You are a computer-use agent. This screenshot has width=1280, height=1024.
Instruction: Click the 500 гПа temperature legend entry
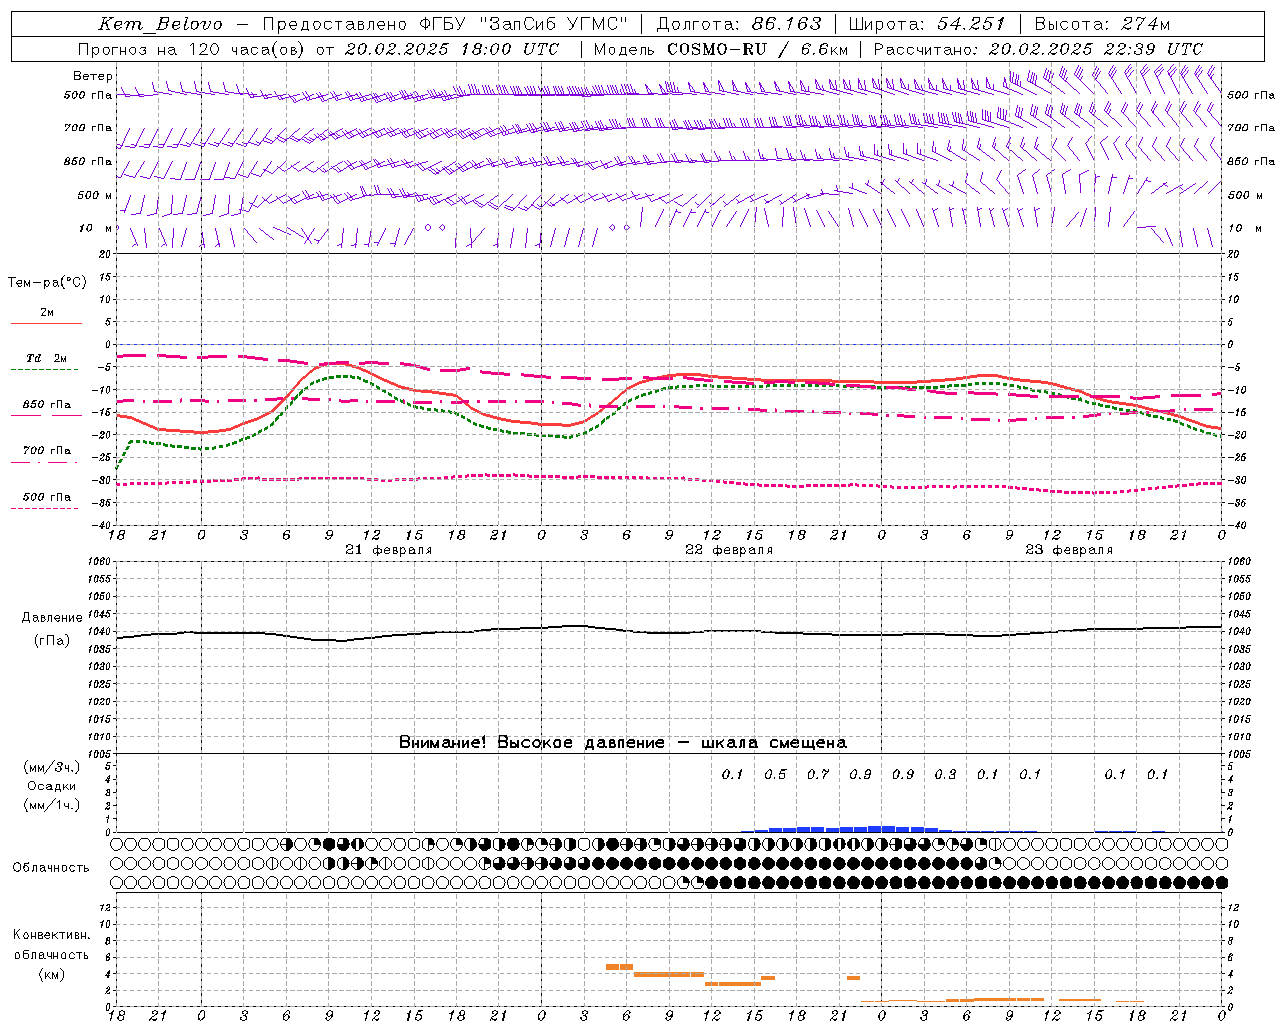click(x=47, y=497)
